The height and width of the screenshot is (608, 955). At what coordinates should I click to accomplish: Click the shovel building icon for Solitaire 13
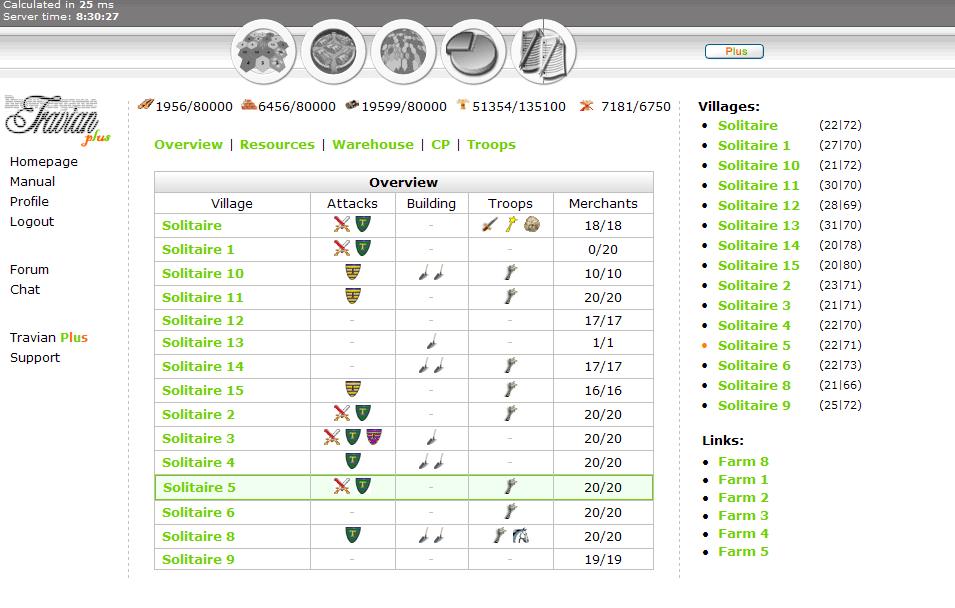coord(431,342)
